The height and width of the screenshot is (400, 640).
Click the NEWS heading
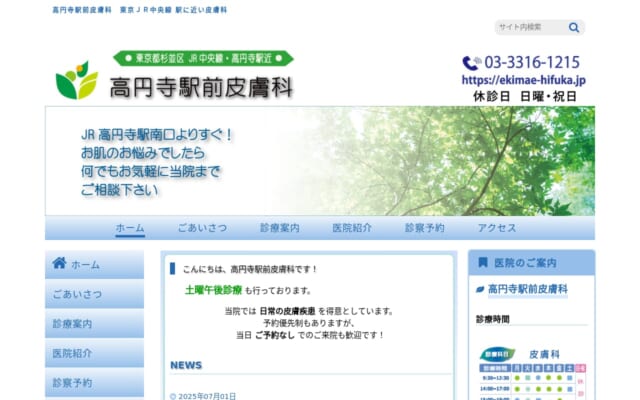pyautogui.click(x=186, y=365)
